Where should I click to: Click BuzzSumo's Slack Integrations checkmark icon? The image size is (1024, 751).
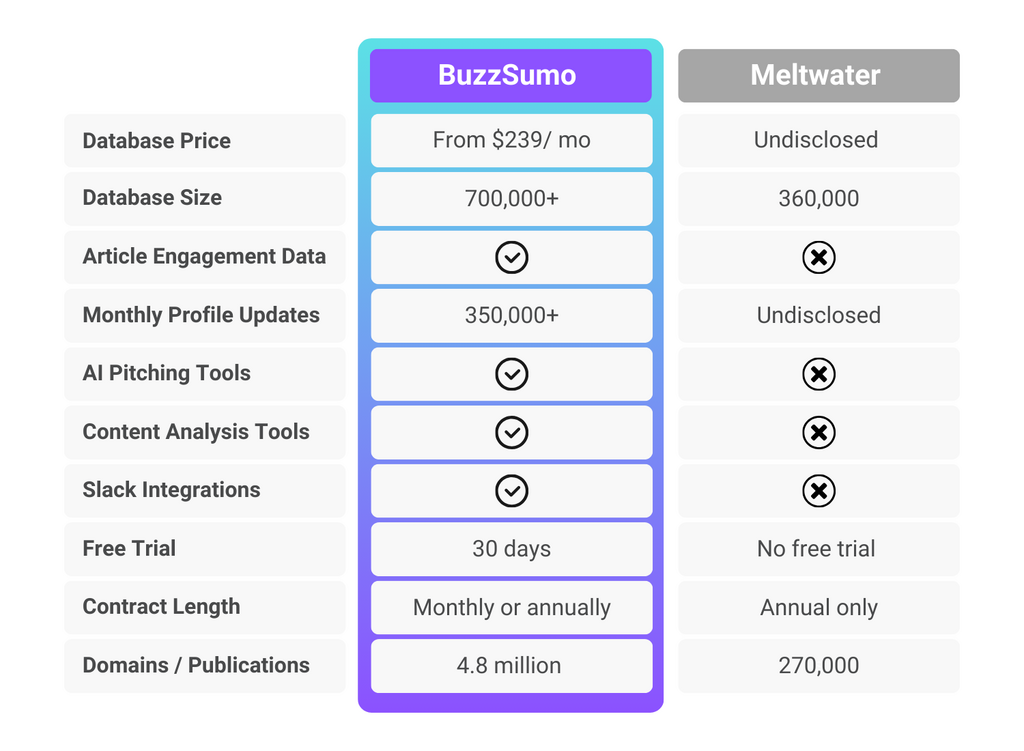(511, 491)
